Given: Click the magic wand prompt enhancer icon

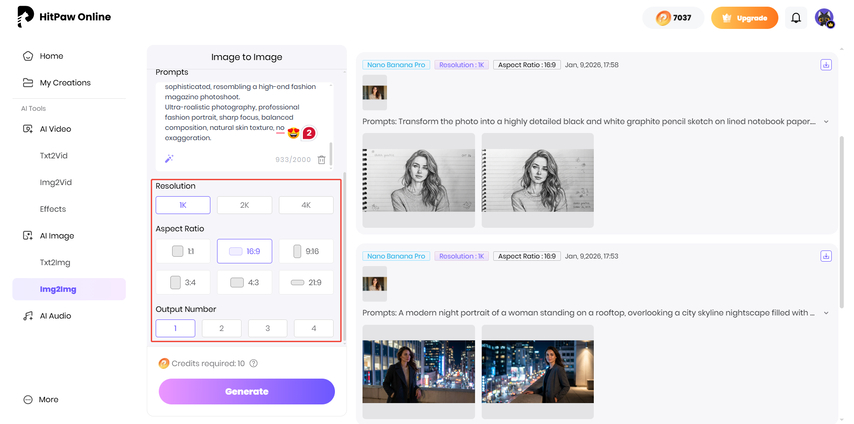Looking at the screenshot, I should (x=169, y=159).
